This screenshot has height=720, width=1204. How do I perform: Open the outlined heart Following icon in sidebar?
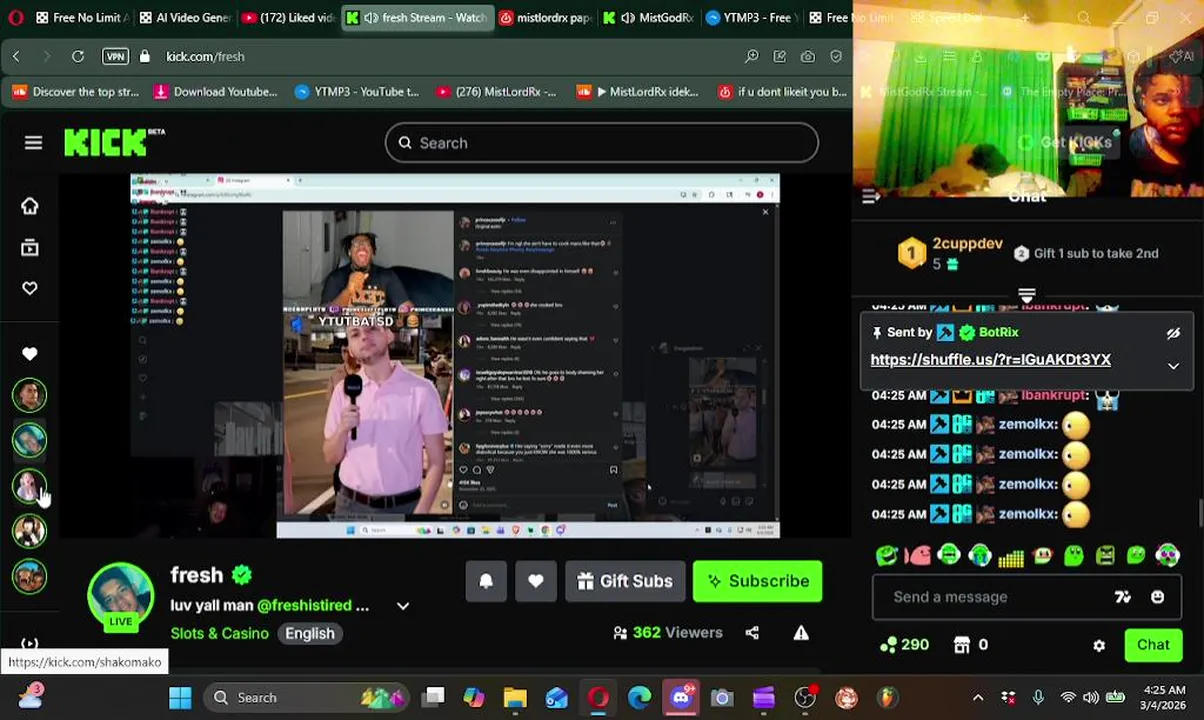point(30,288)
